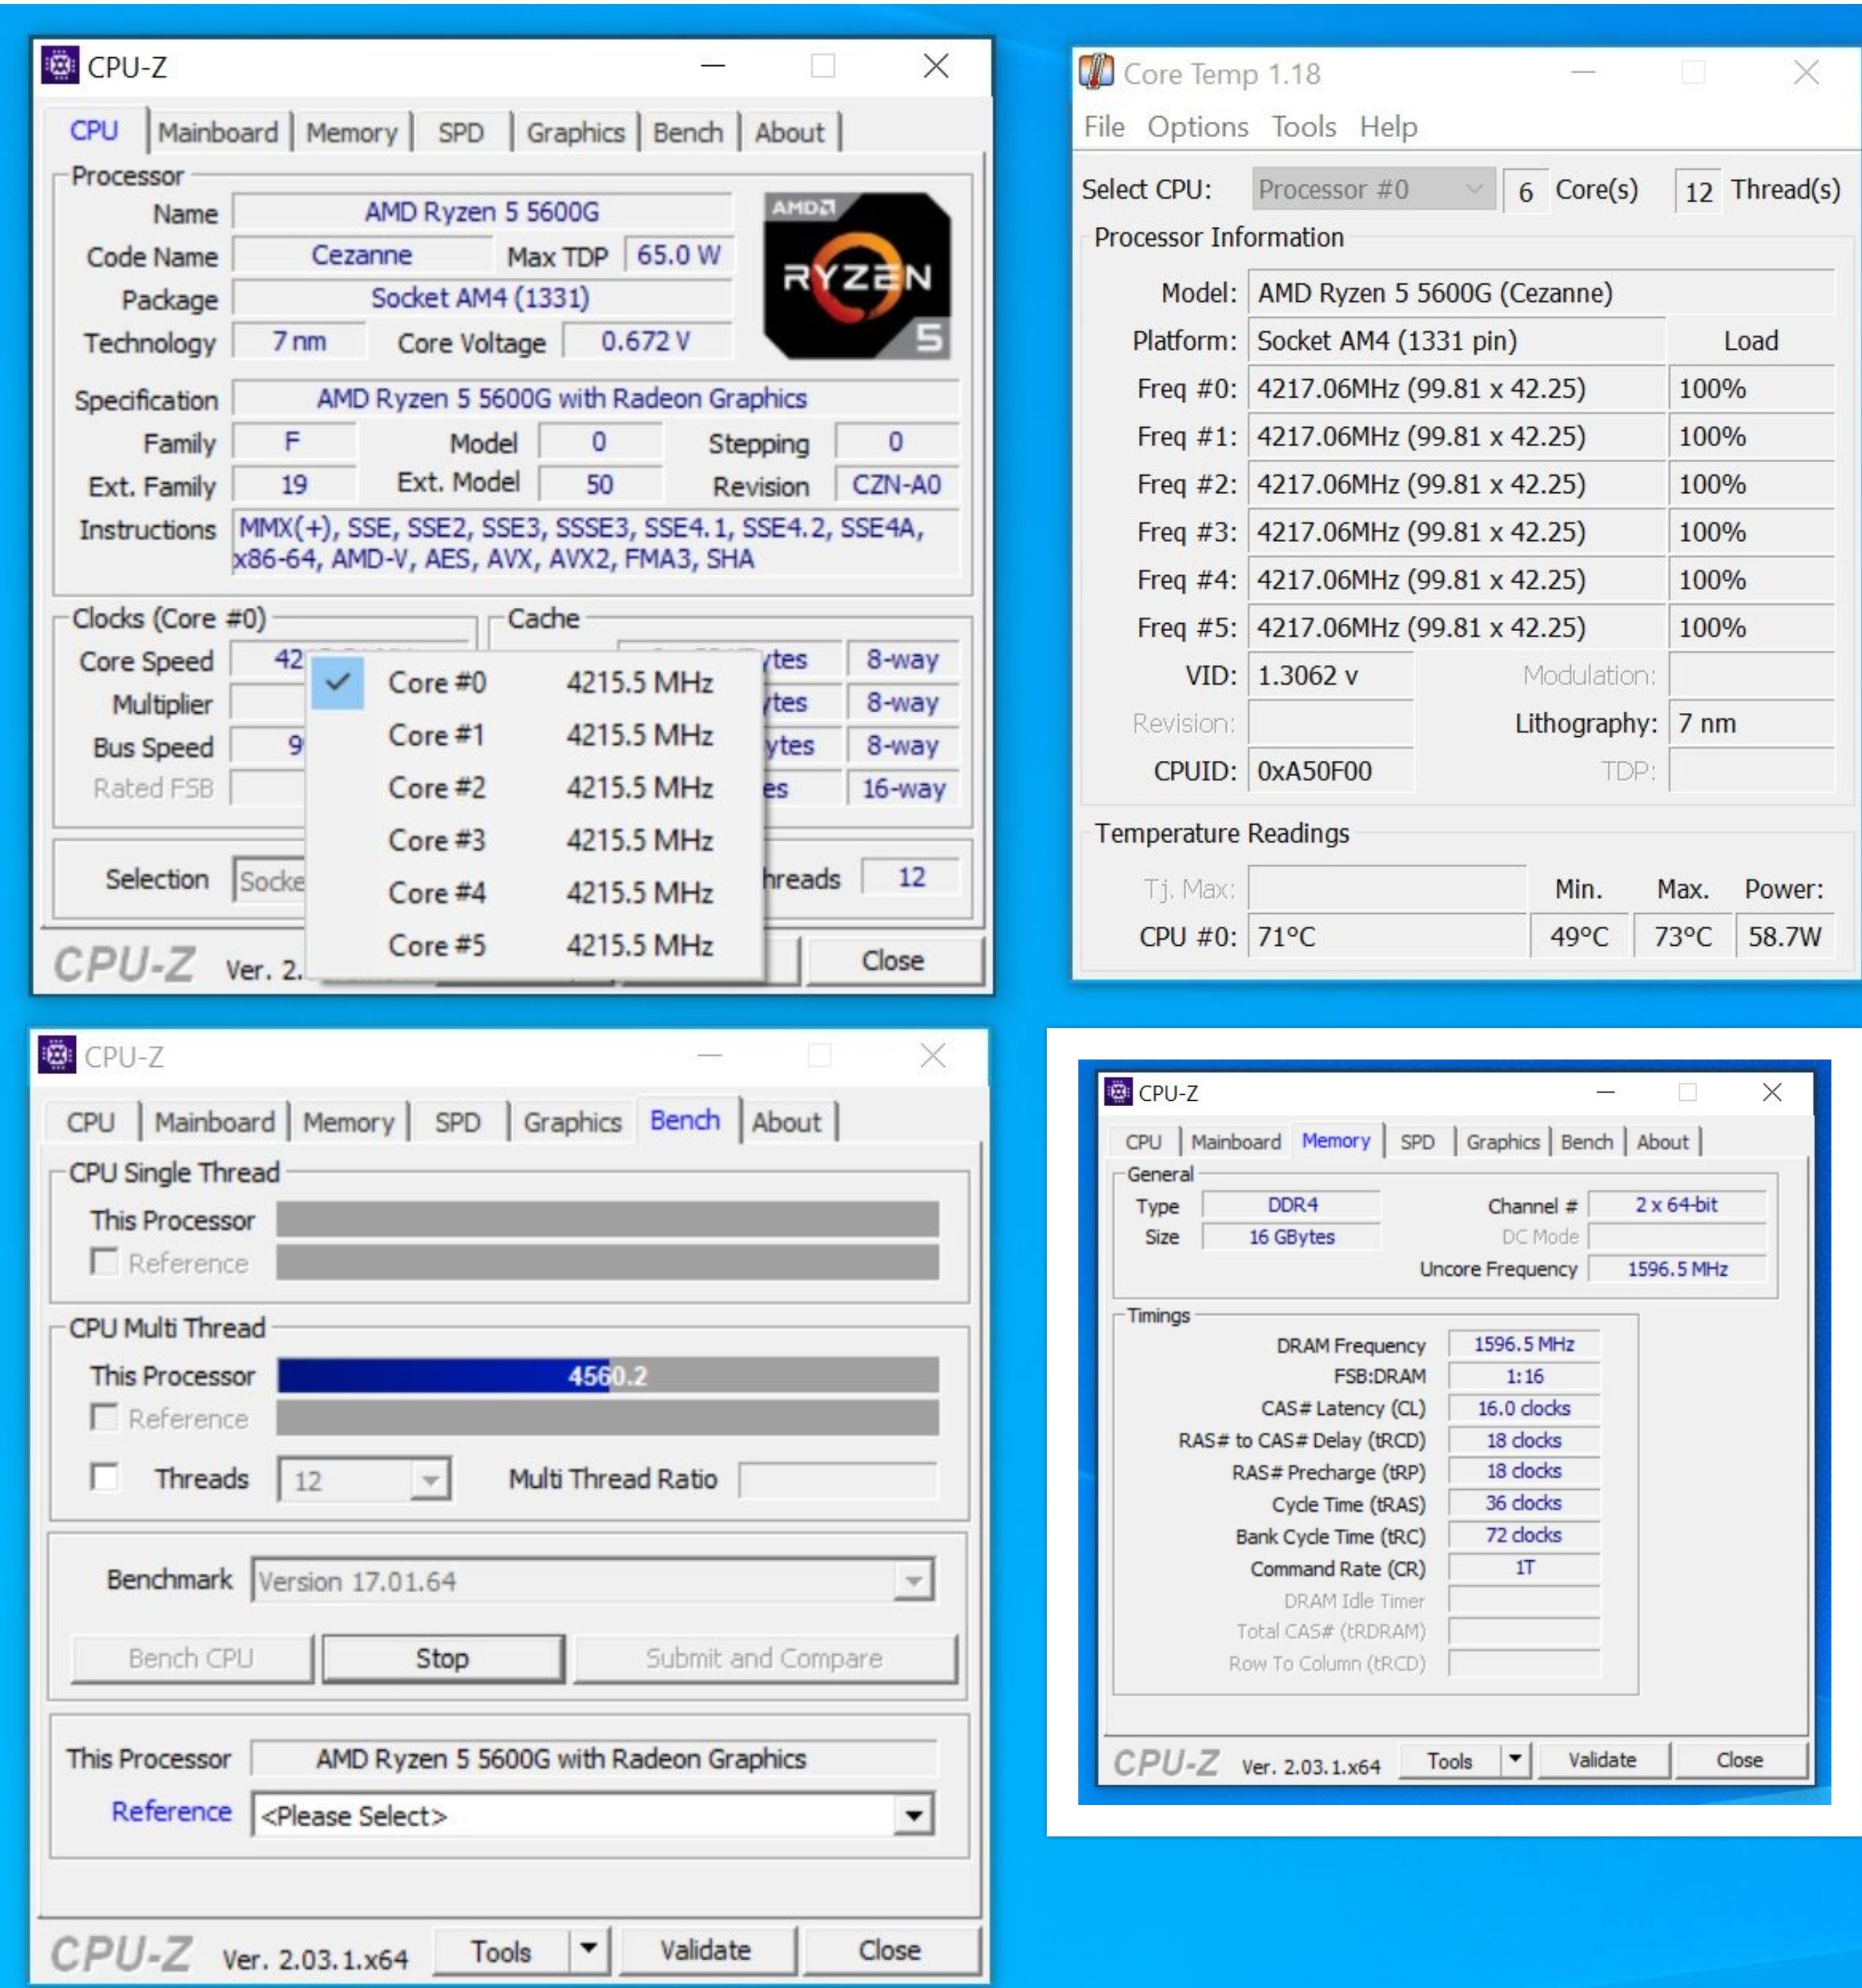Click the multi thread progress bar showing 4560.2
The width and height of the screenshot is (1862, 1988).
(608, 1375)
